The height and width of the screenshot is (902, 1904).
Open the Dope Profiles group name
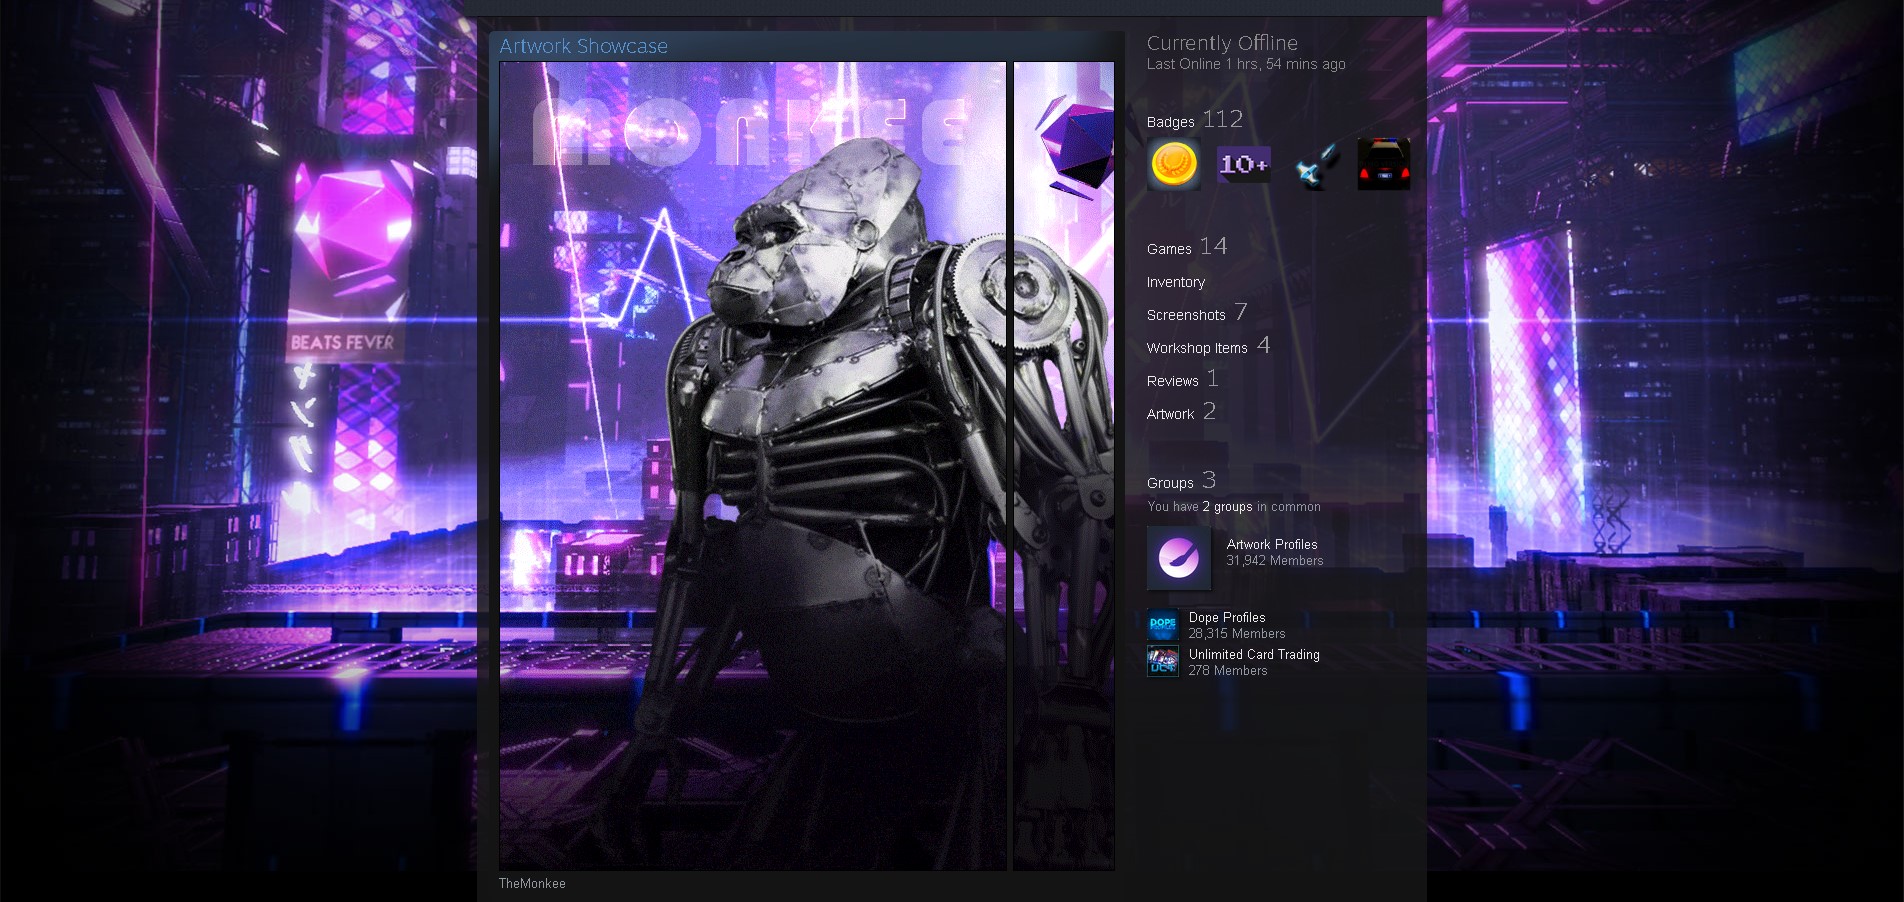1227,617
